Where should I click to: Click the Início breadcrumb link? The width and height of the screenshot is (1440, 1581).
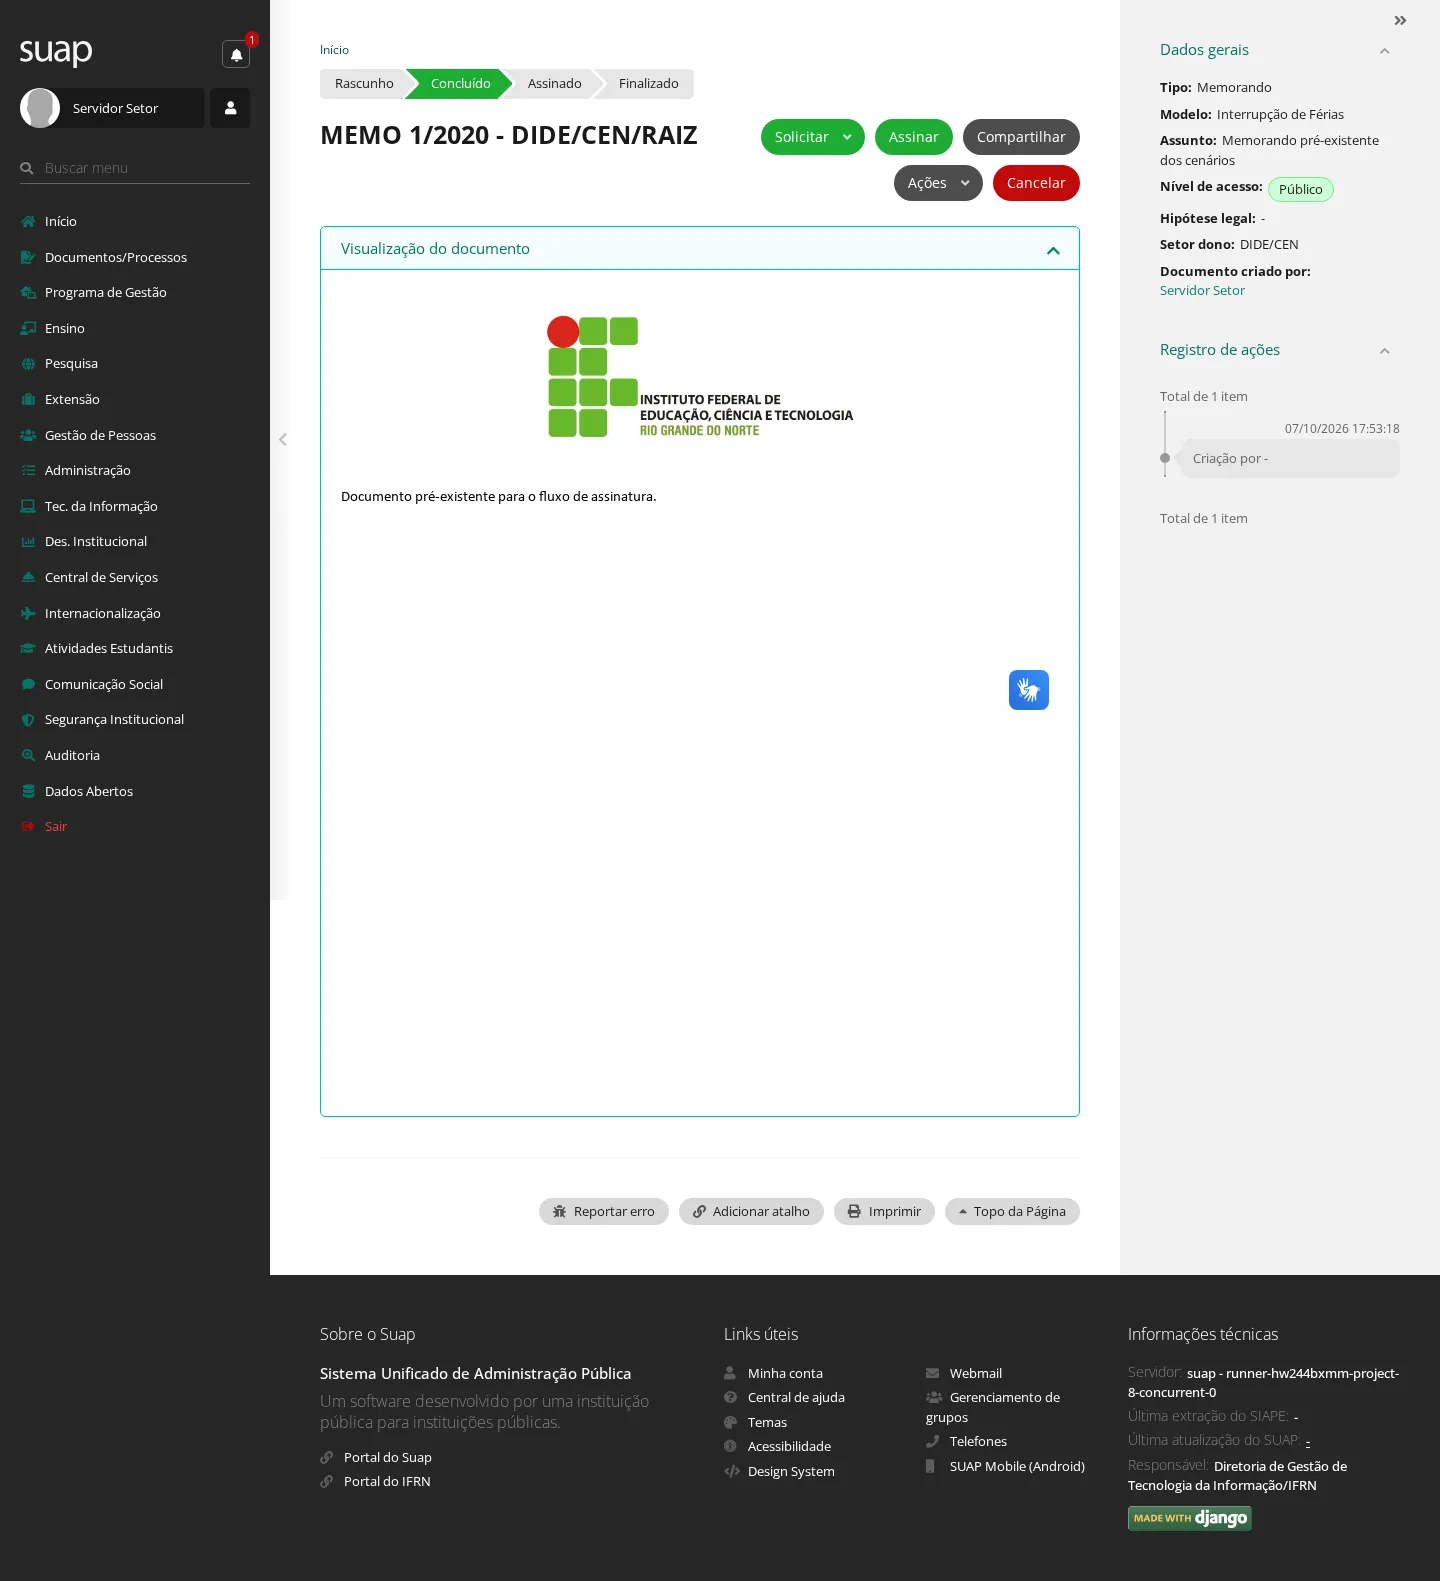coord(334,50)
